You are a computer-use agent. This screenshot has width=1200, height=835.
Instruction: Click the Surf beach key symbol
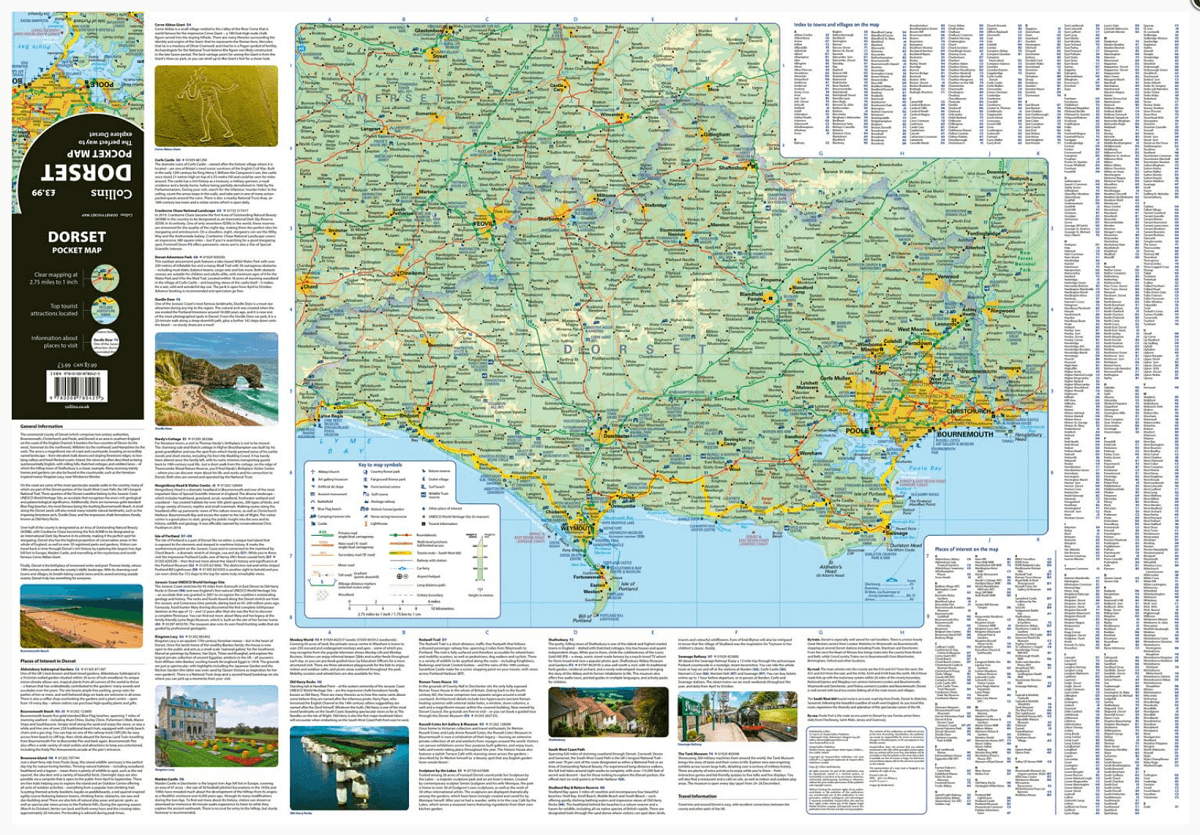point(424,487)
